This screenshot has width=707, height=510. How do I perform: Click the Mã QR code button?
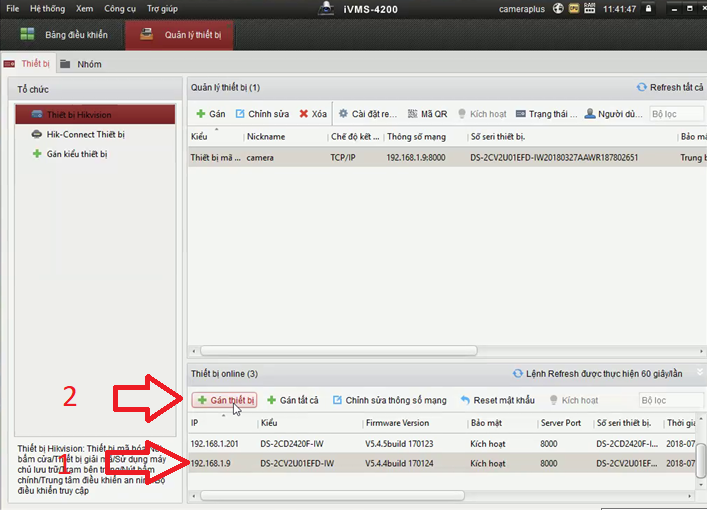[x=427, y=114]
